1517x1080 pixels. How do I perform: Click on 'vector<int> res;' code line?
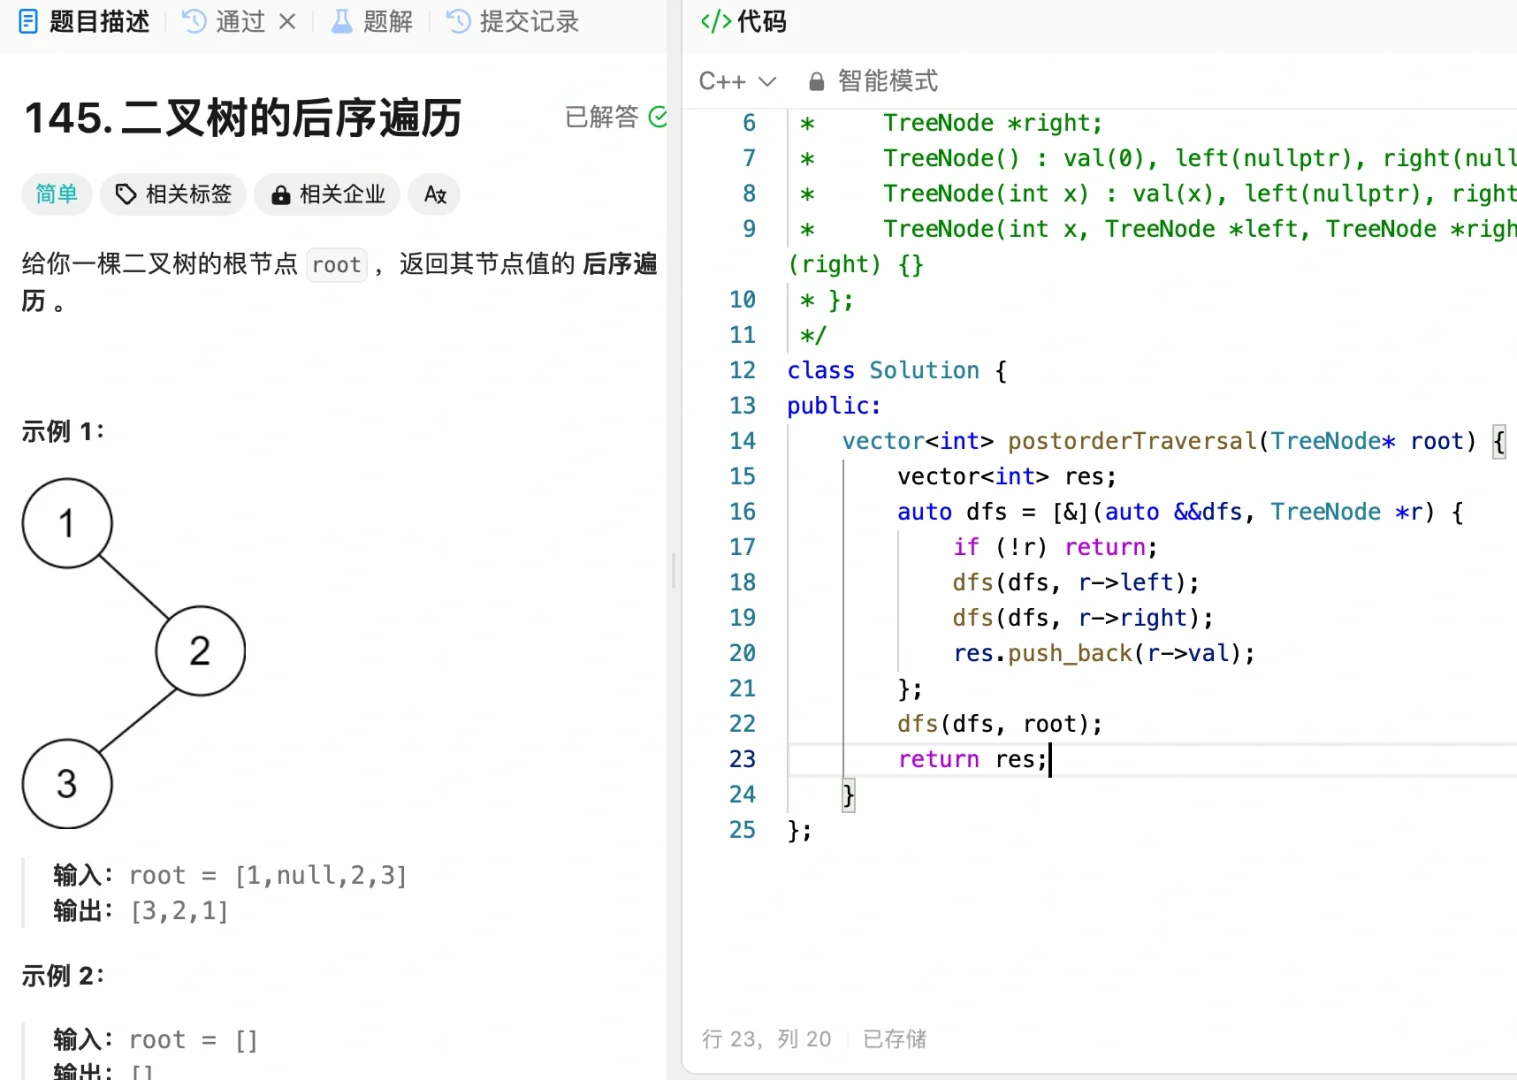1007,476
